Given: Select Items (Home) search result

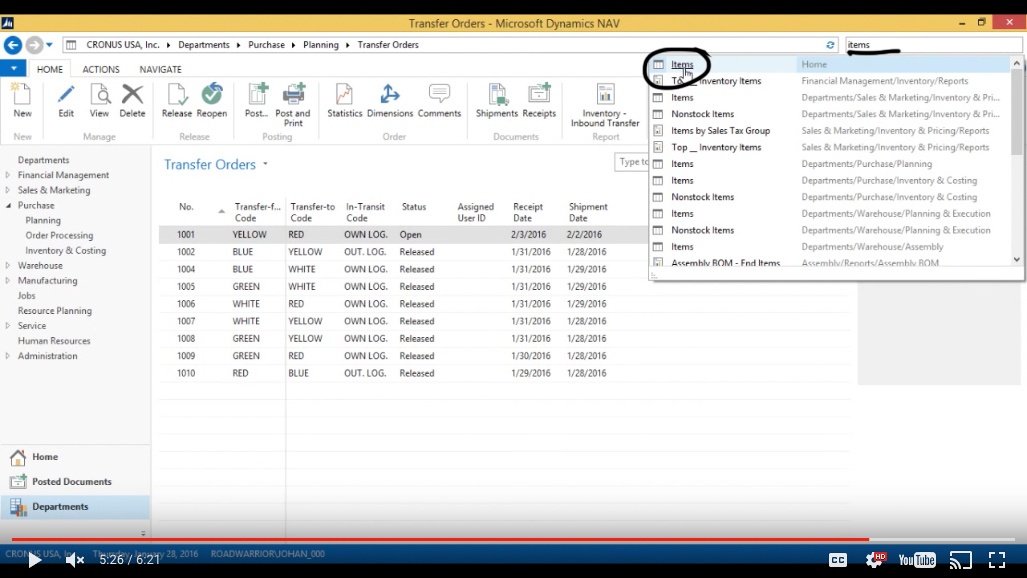Looking at the screenshot, I should [831, 64].
